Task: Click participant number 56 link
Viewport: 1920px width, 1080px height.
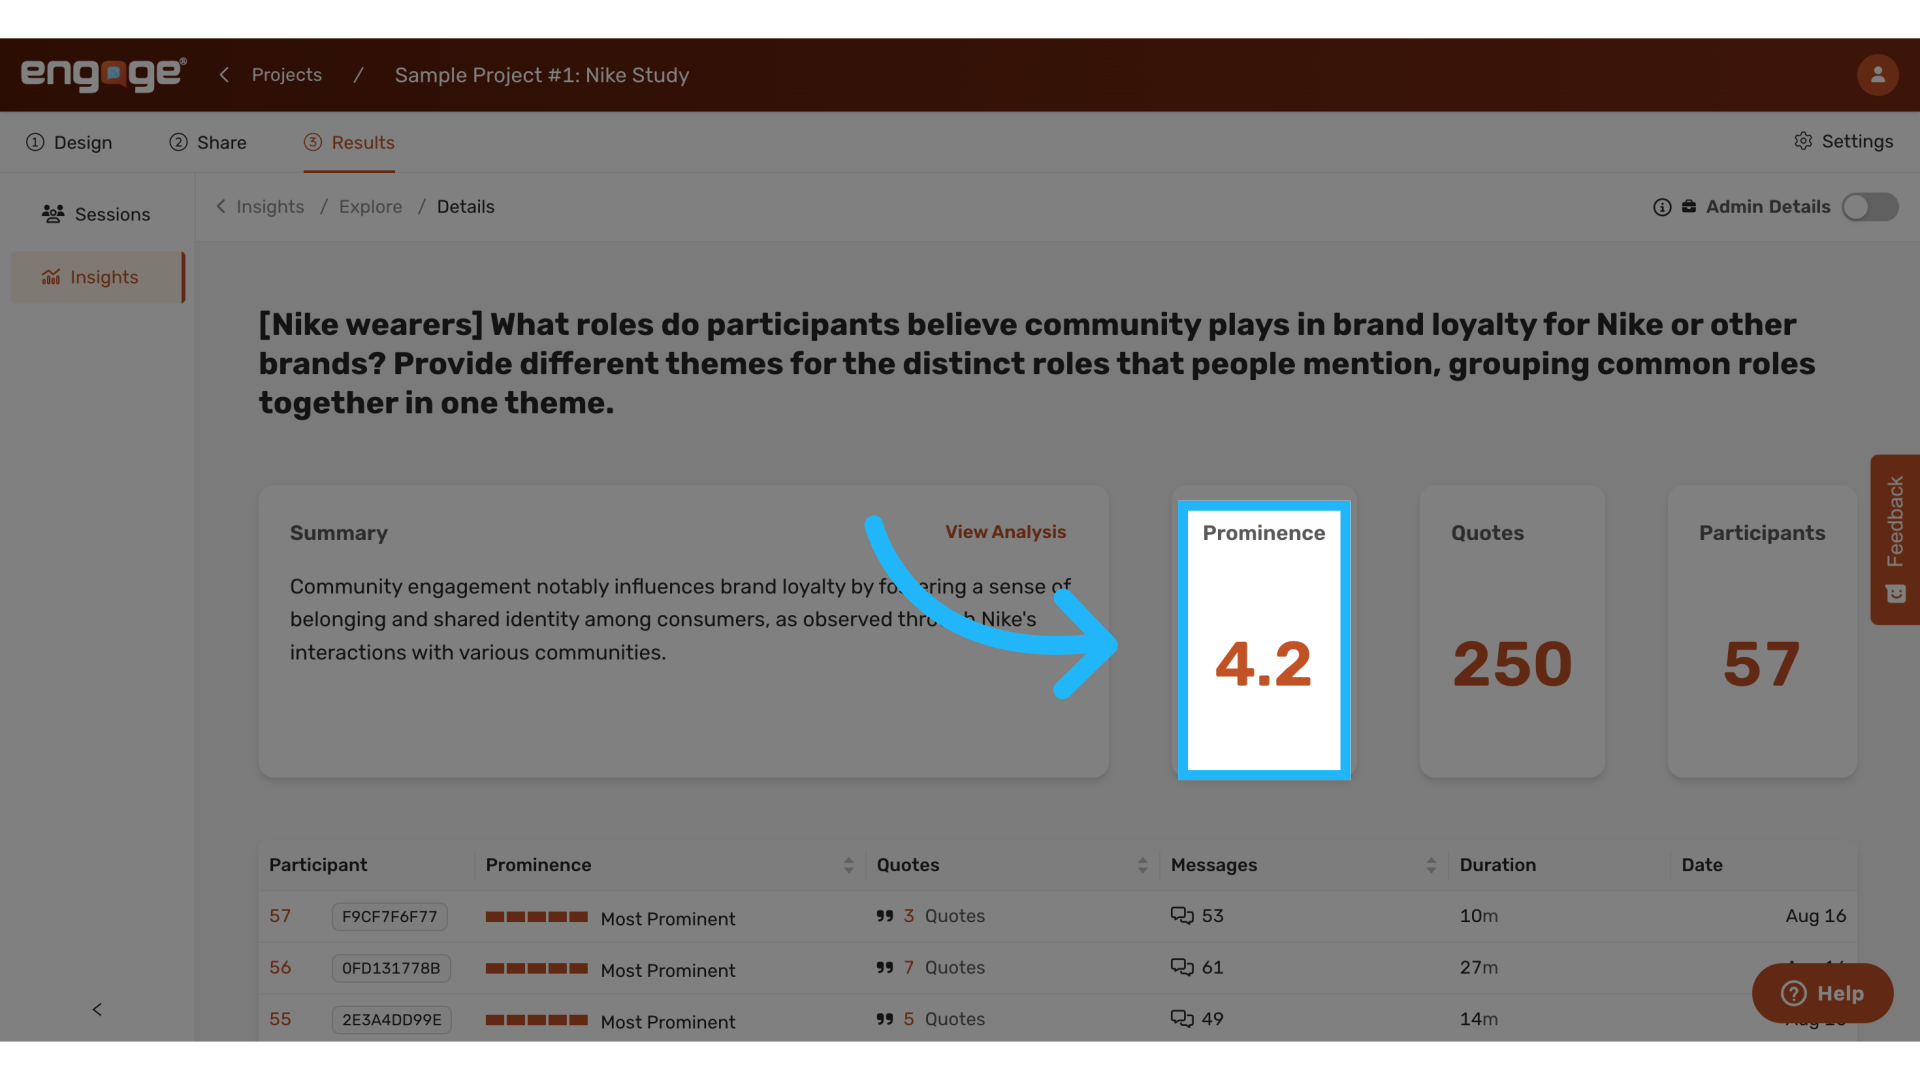Action: point(280,968)
